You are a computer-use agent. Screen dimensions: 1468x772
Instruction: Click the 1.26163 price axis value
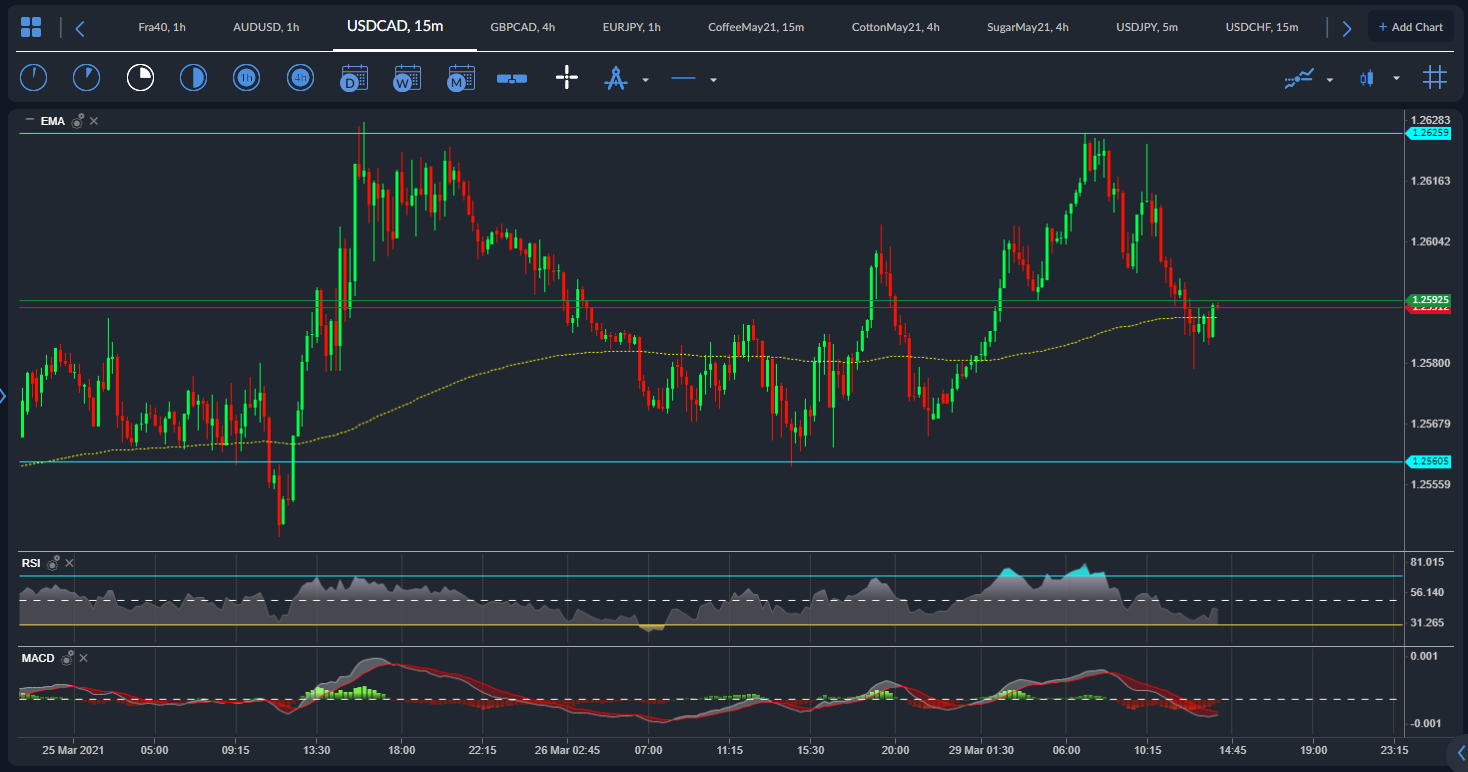click(1430, 181)
